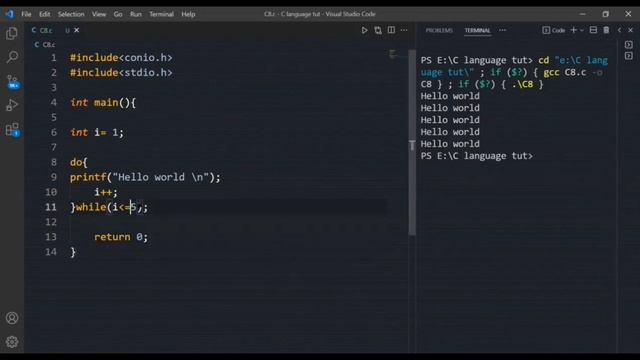Click line number 1 in gutter

(x=53, y=58)
